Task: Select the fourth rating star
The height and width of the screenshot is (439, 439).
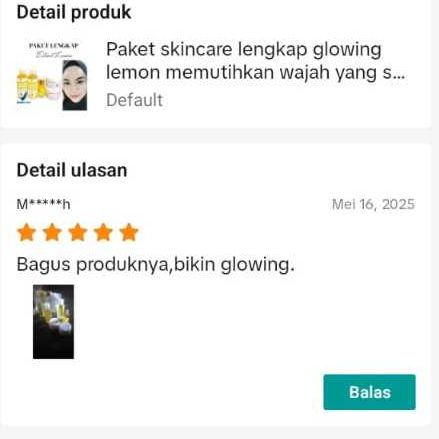Action: 103,232
